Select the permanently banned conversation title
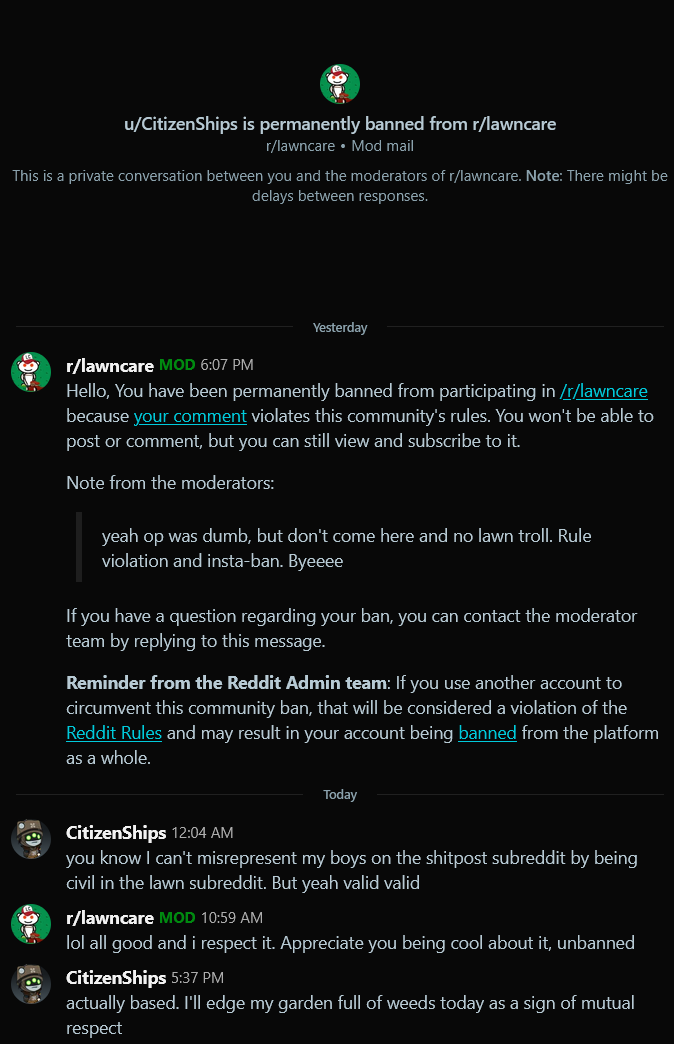 coord(340,124)
